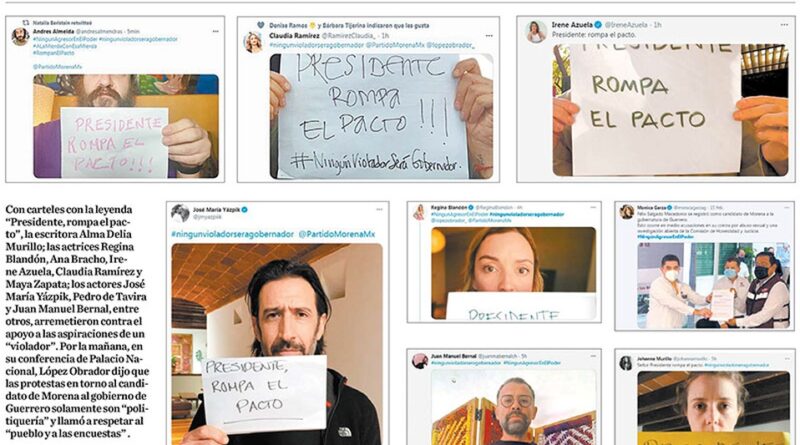
Task: Open more options on Regina Blandón's tweet
Action: tap(593, 208)
